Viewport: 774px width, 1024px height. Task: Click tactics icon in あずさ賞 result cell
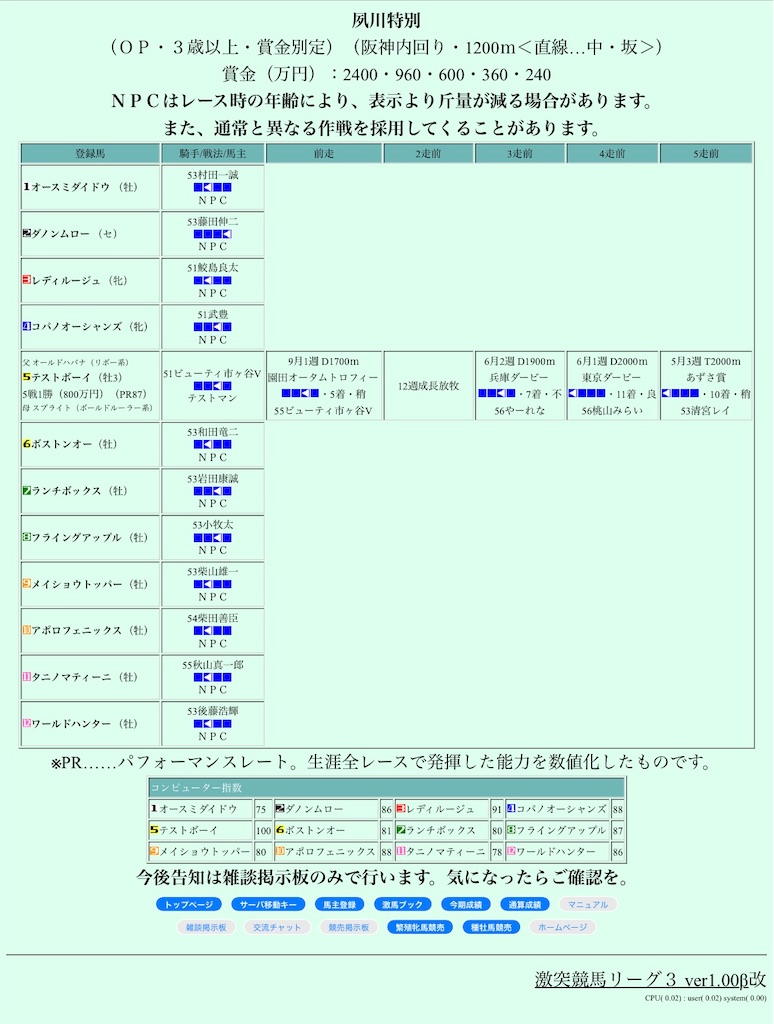point(680,393)
